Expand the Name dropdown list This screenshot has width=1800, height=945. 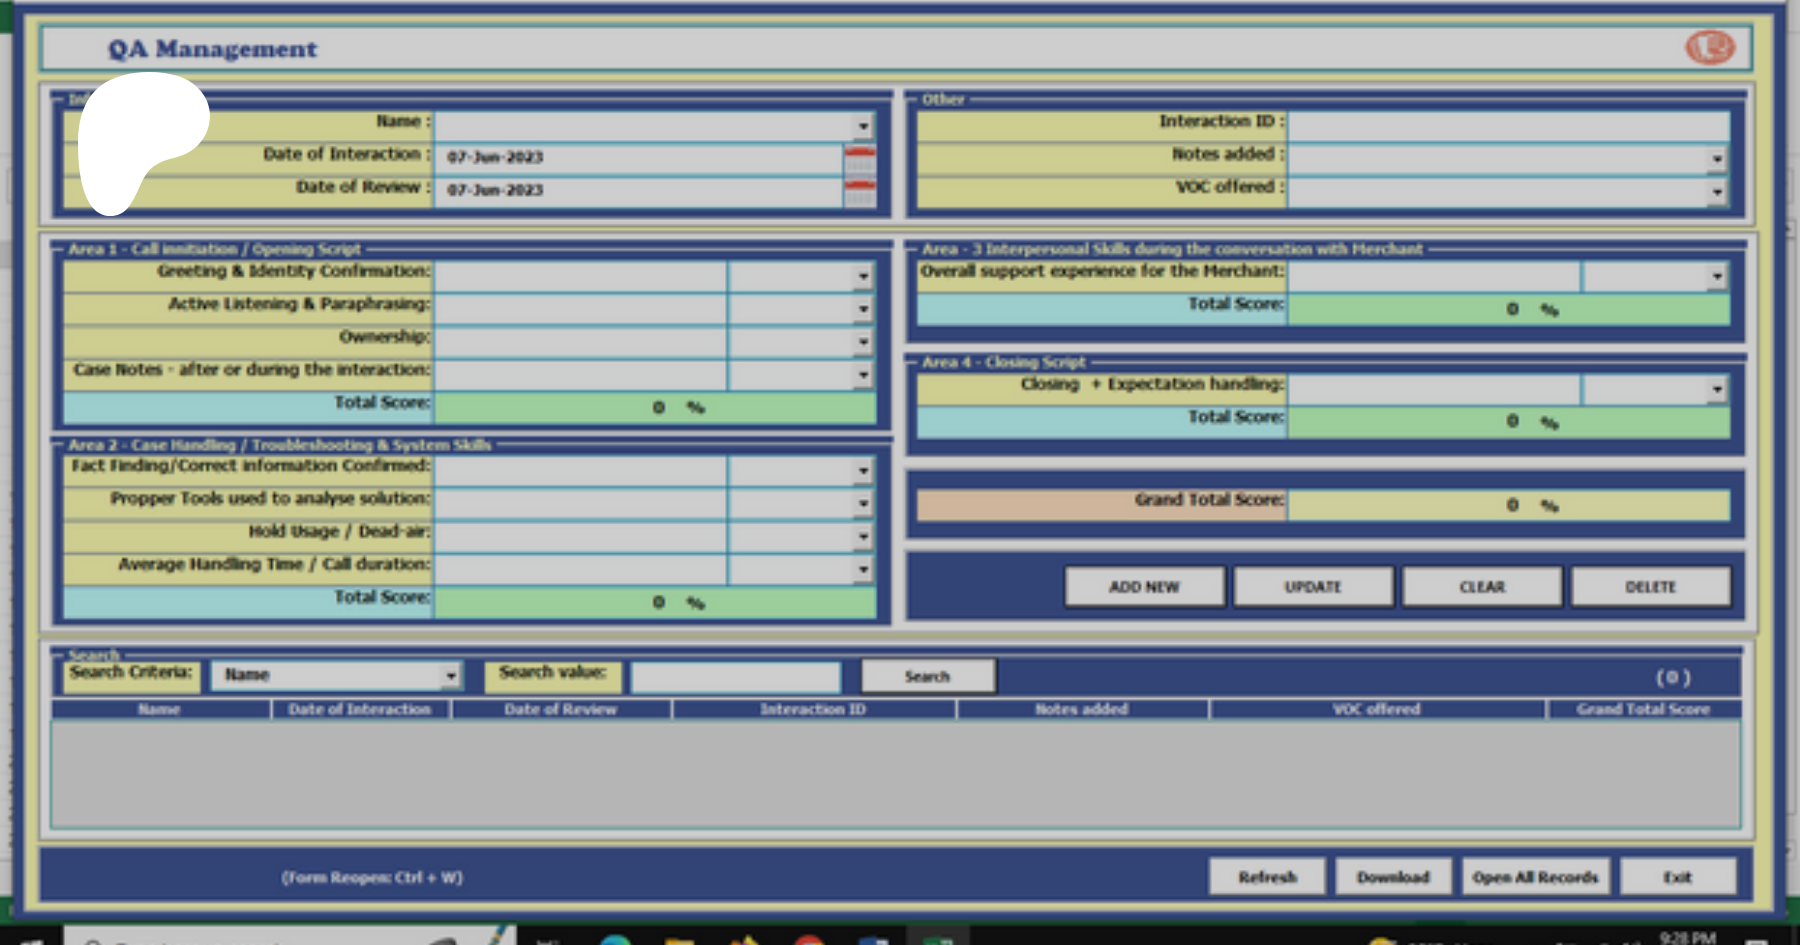(863, 126)
